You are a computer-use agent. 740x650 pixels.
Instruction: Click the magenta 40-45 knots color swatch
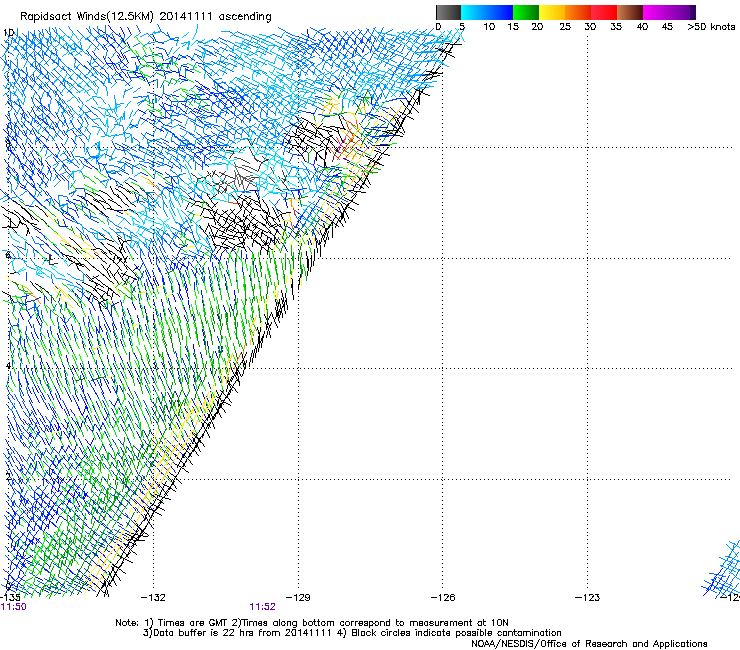[656, 12]
